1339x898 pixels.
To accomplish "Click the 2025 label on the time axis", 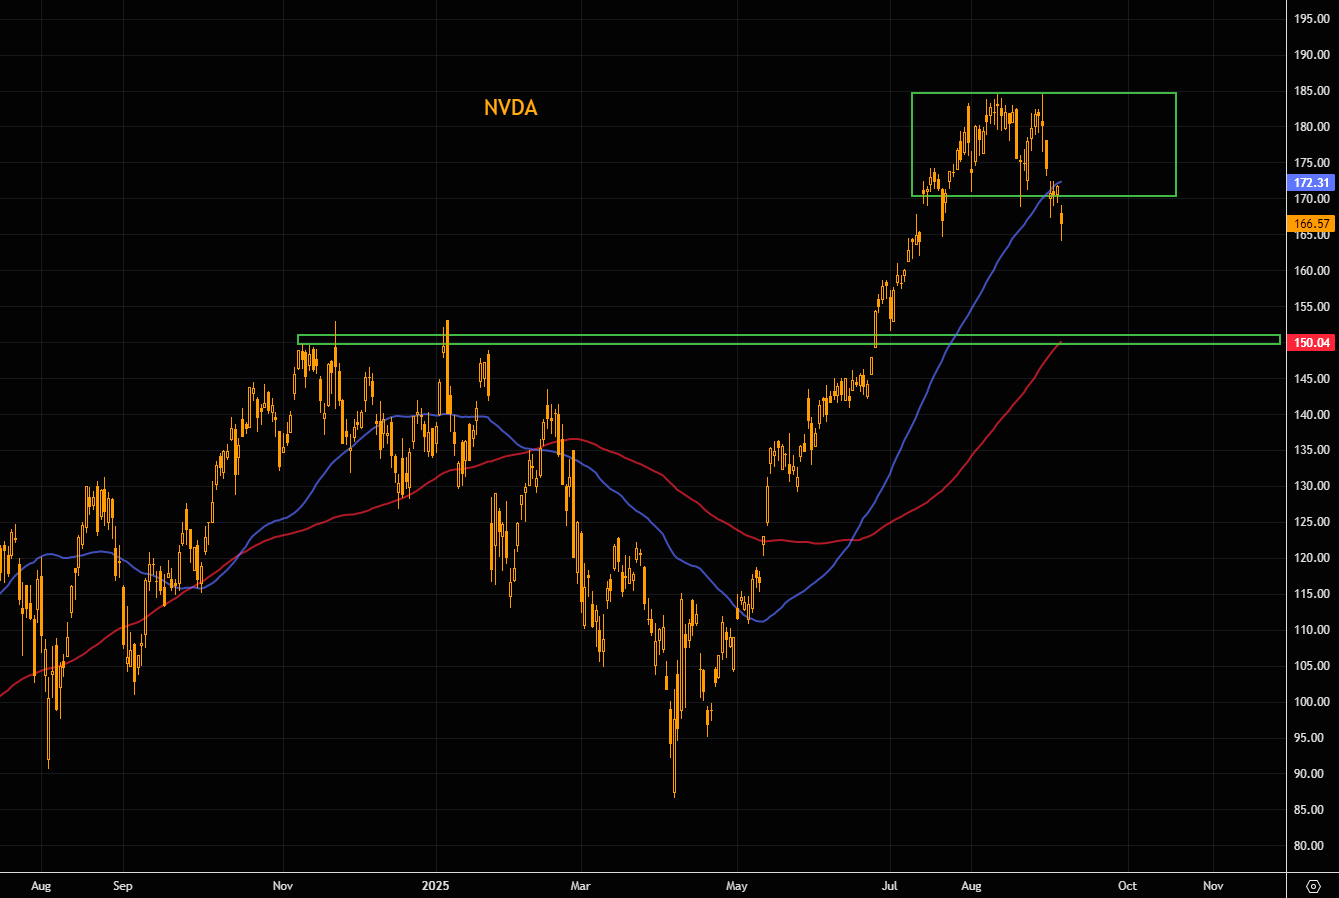I will (436, 886).
